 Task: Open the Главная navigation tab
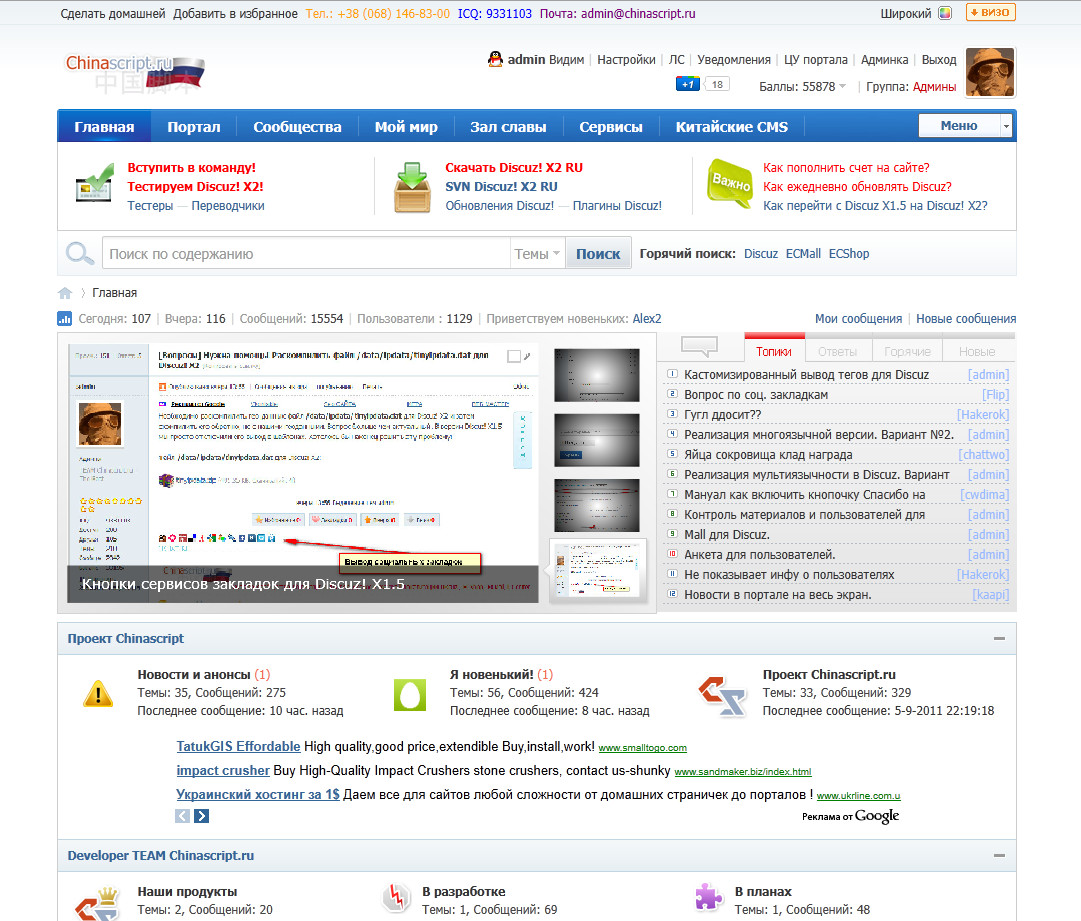click(104, 127)
